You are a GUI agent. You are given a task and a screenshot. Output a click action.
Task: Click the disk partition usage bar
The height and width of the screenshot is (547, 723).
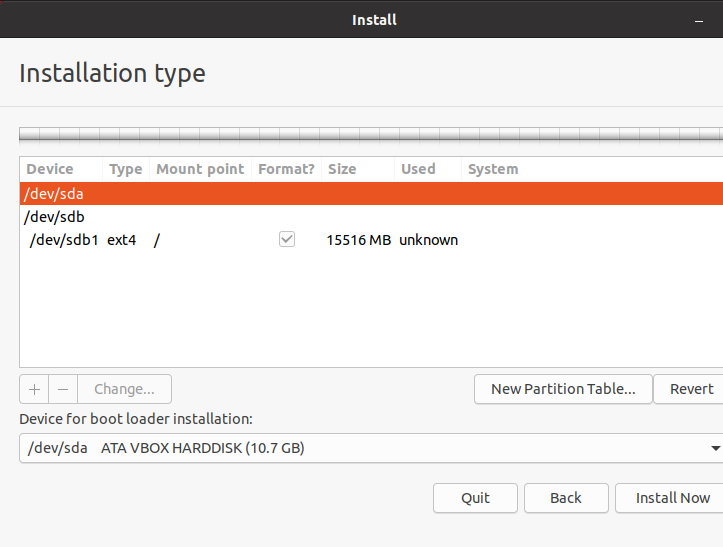[x=370, y=134]
